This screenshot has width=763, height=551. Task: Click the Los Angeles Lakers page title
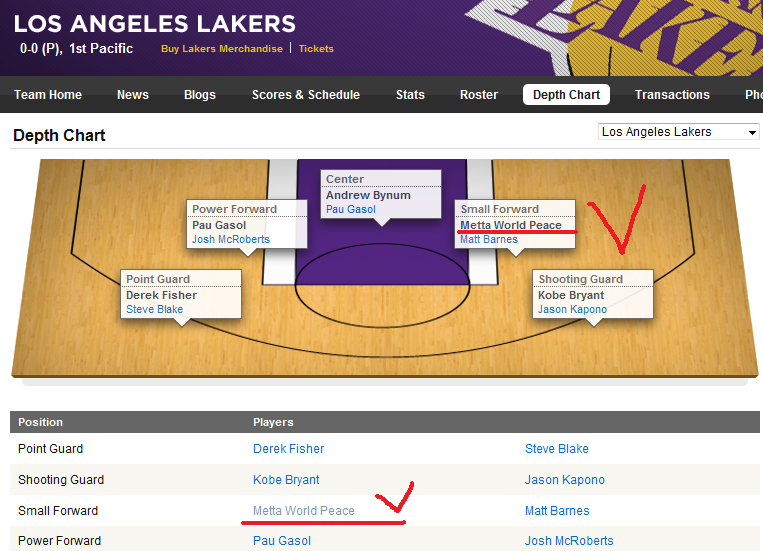[x=155, y=24]
